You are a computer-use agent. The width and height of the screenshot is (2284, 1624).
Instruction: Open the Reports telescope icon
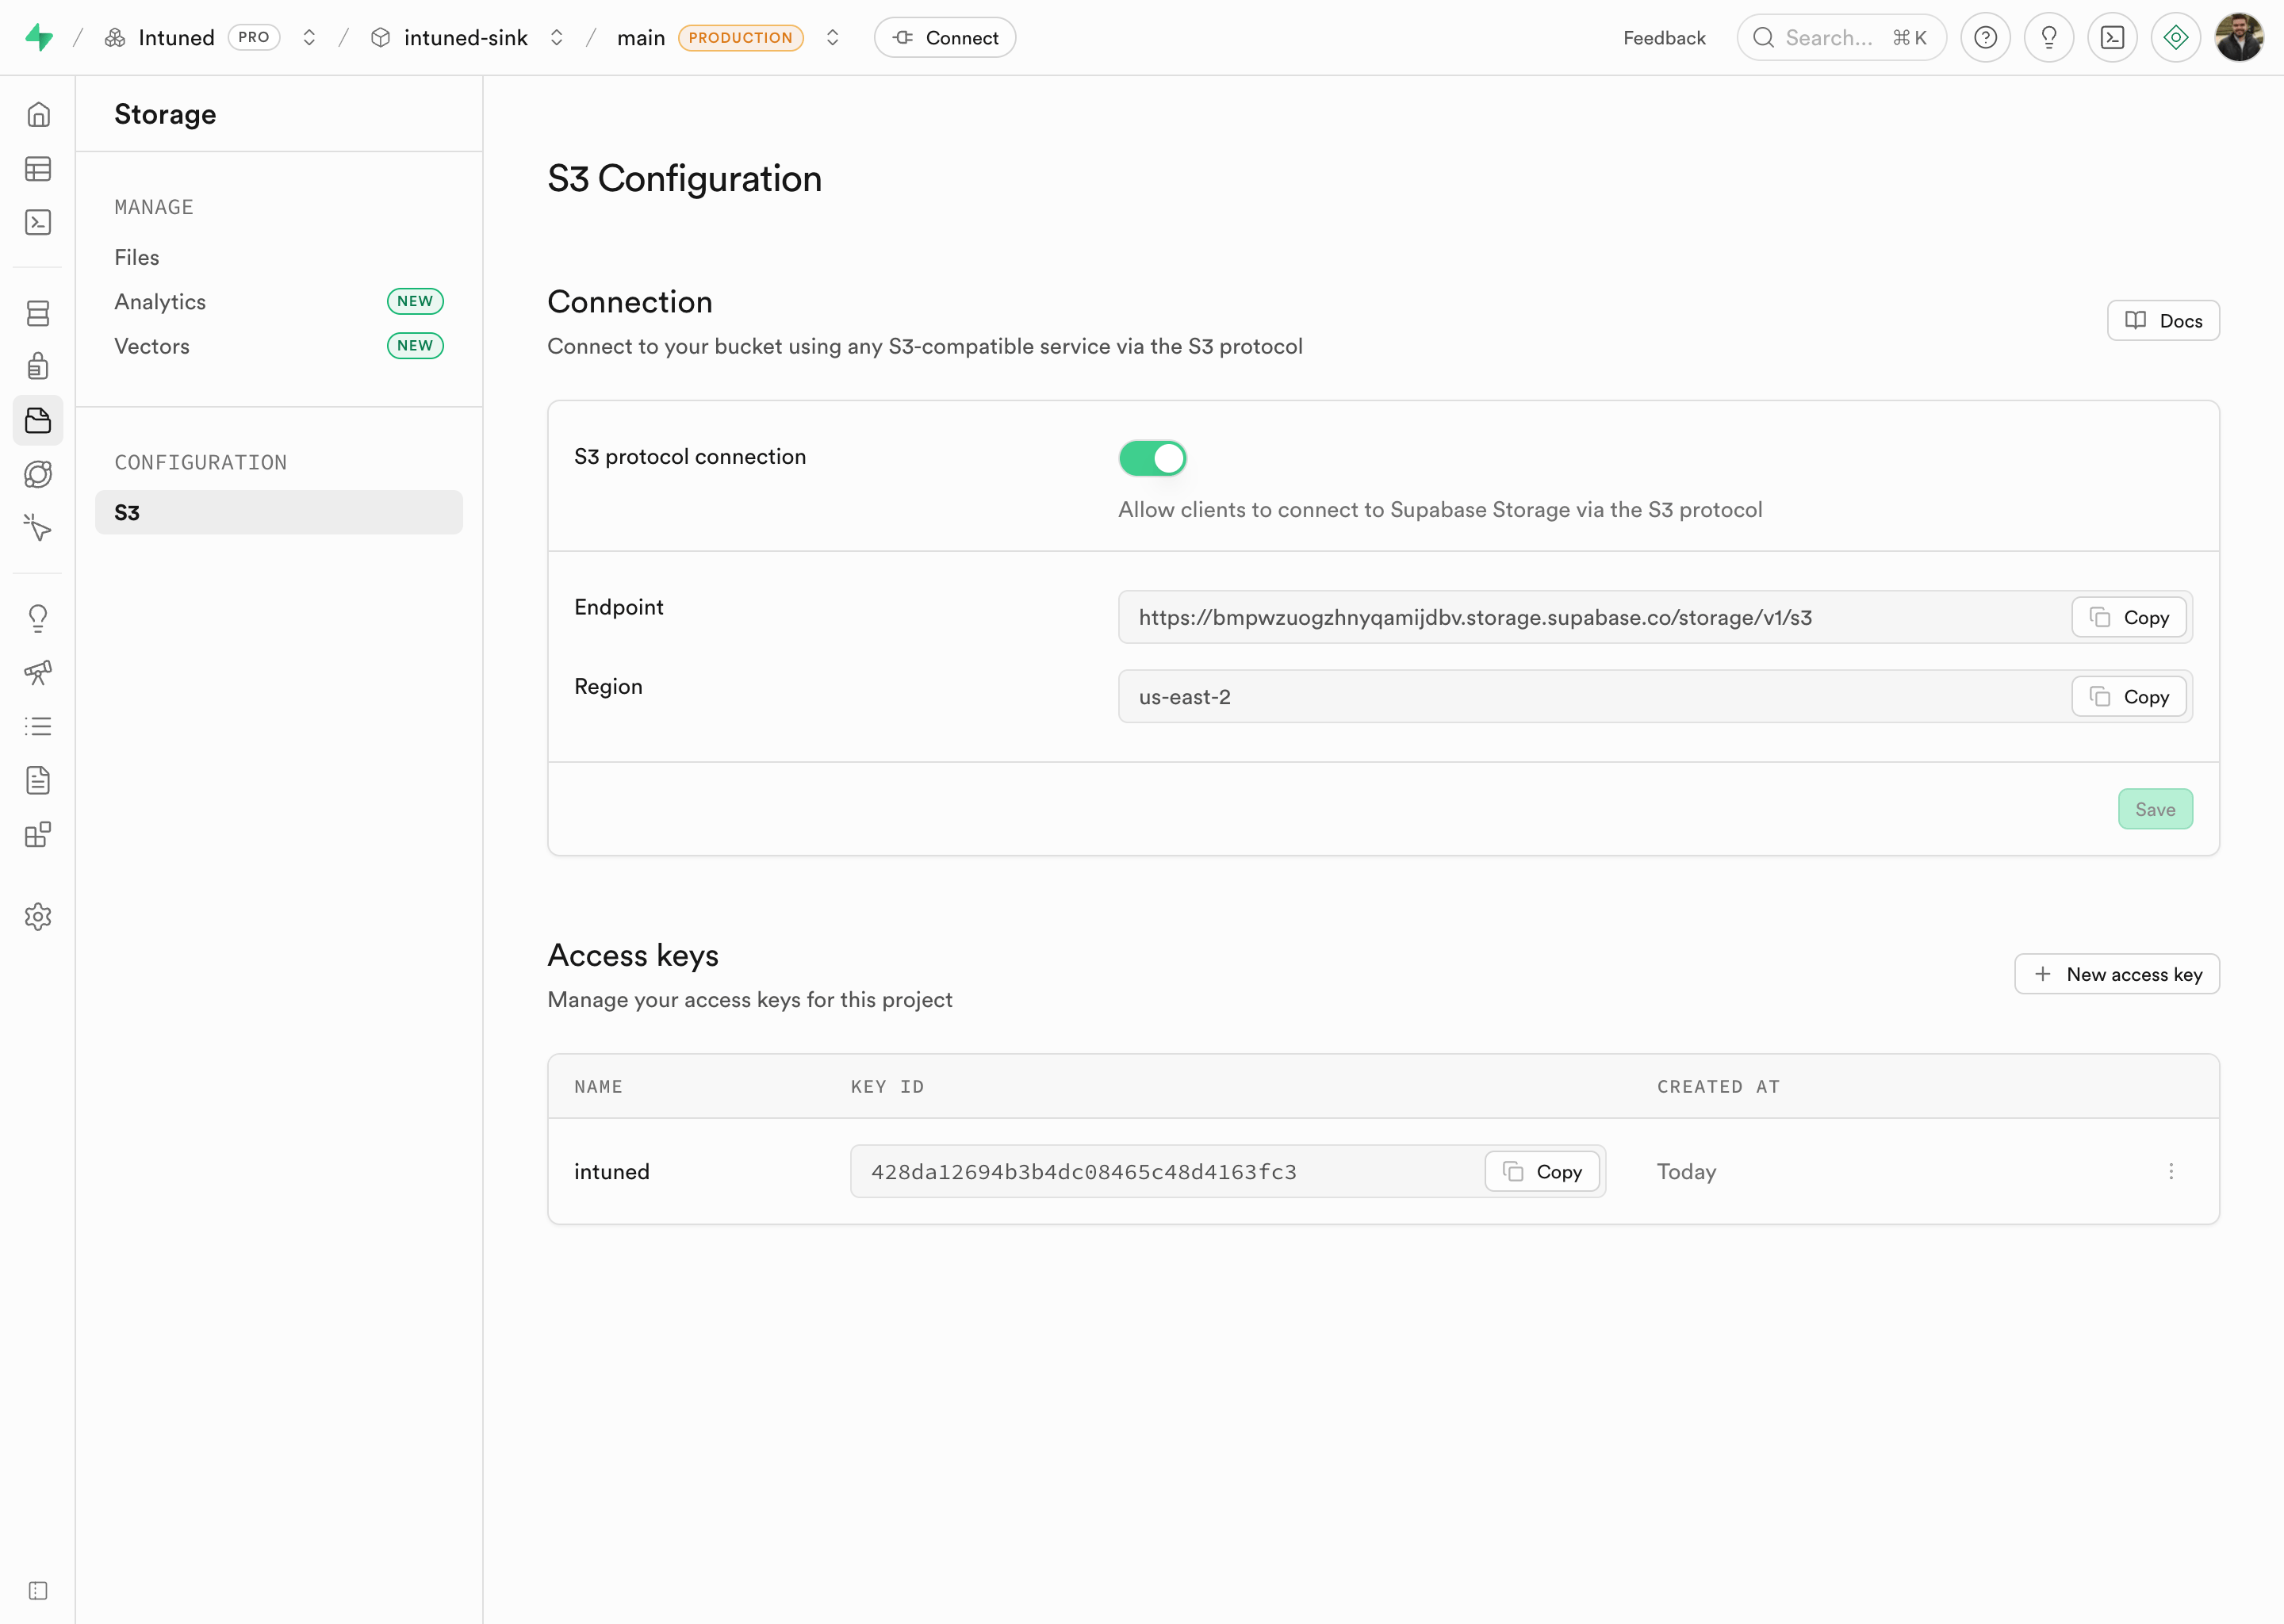click(38, 672)
